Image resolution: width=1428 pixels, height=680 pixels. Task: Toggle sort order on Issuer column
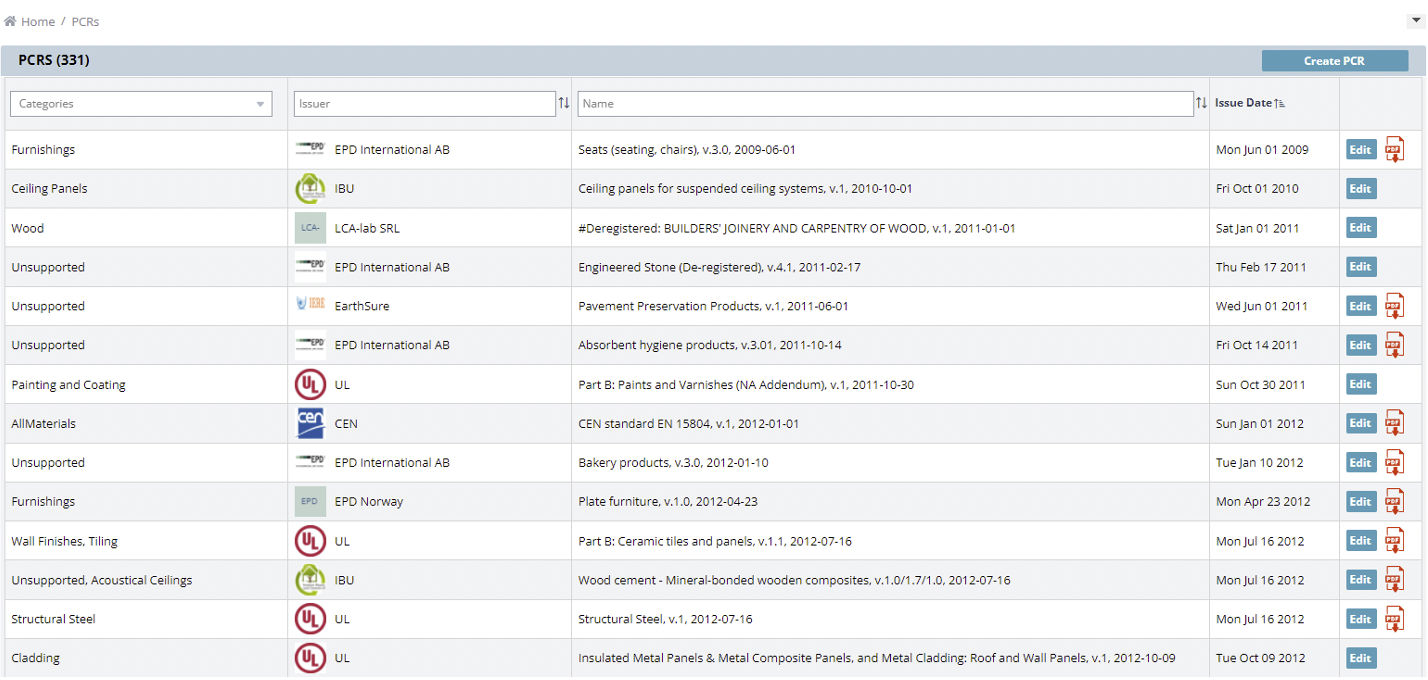tap(564, 103)
